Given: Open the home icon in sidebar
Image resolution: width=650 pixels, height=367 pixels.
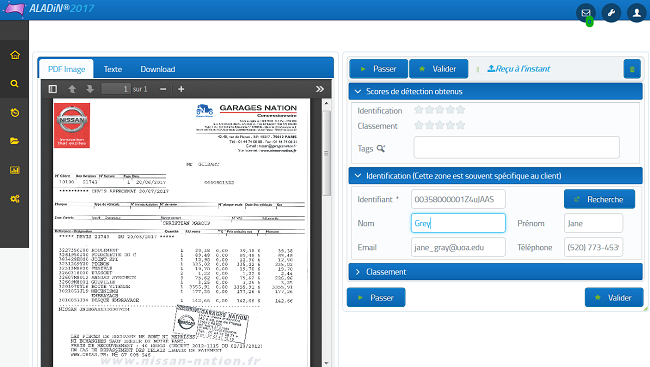Looking at the screenshot, I should click(x=15, y=55).
